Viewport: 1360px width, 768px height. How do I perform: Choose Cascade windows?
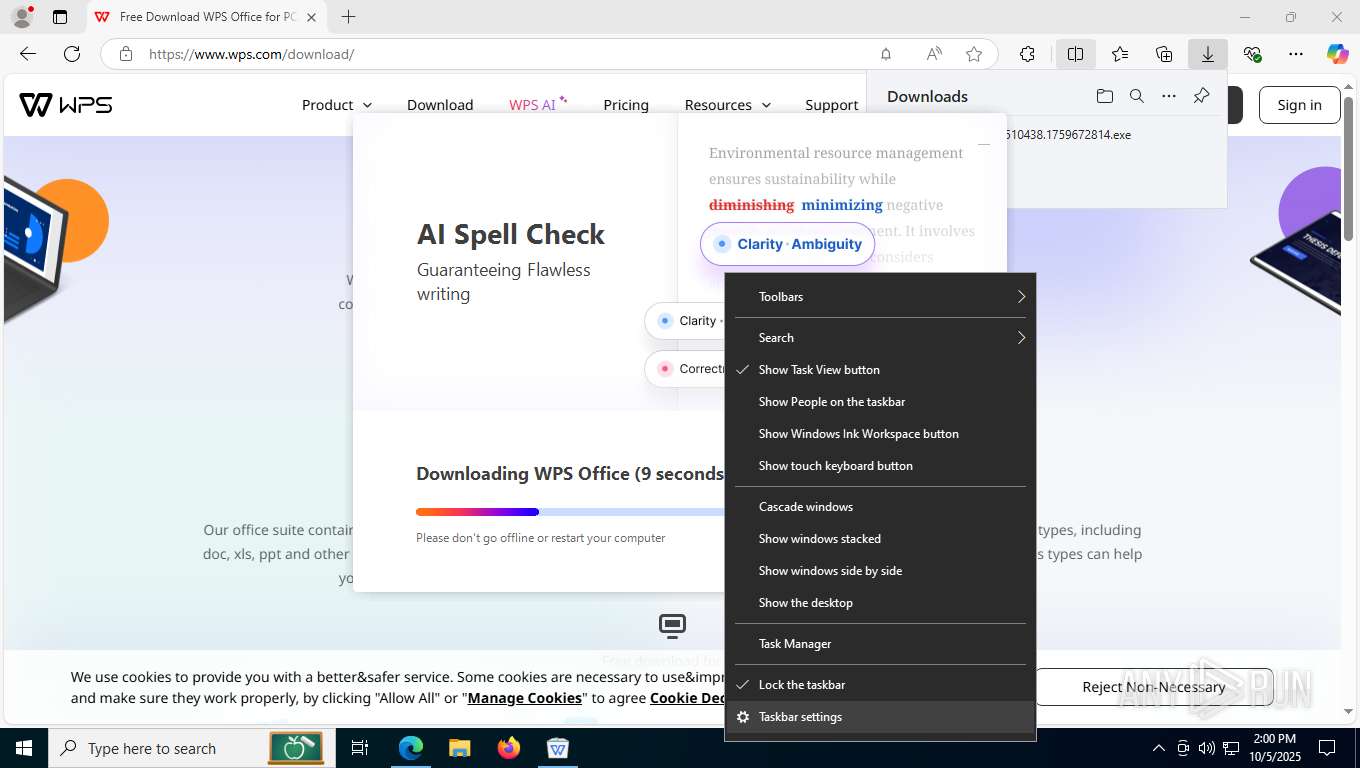coord(880,507)
